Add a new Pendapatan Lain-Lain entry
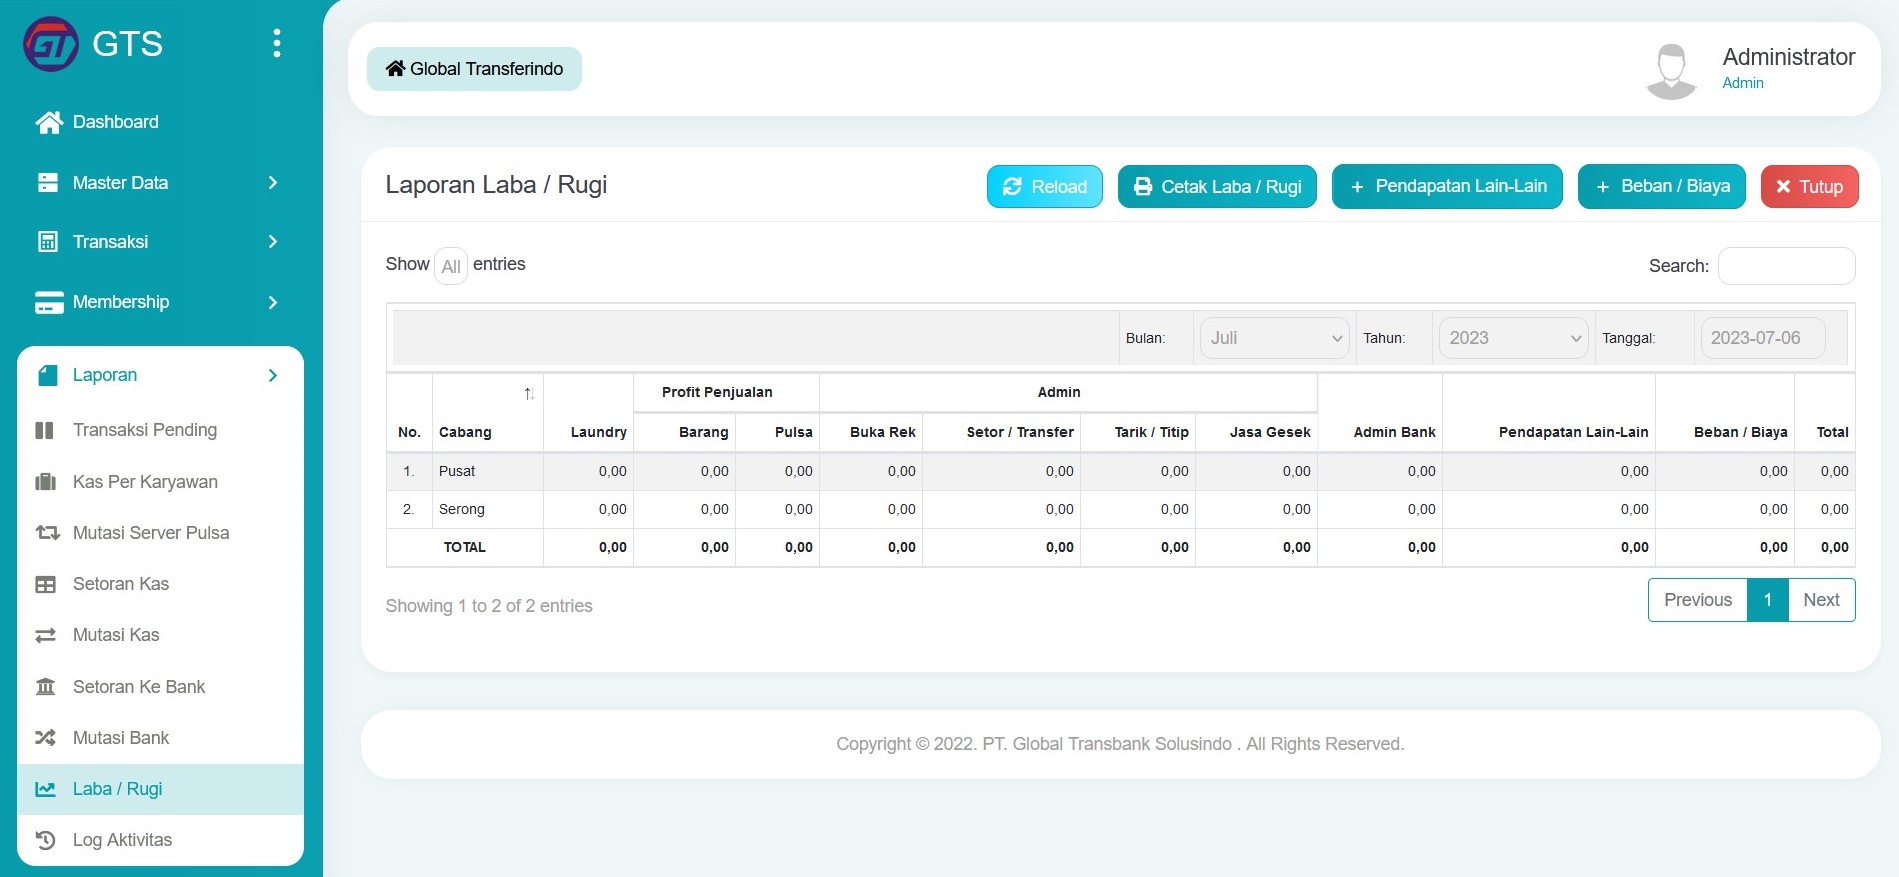The height and width of the screenshot is (877, 1899). pos(1447,187)
